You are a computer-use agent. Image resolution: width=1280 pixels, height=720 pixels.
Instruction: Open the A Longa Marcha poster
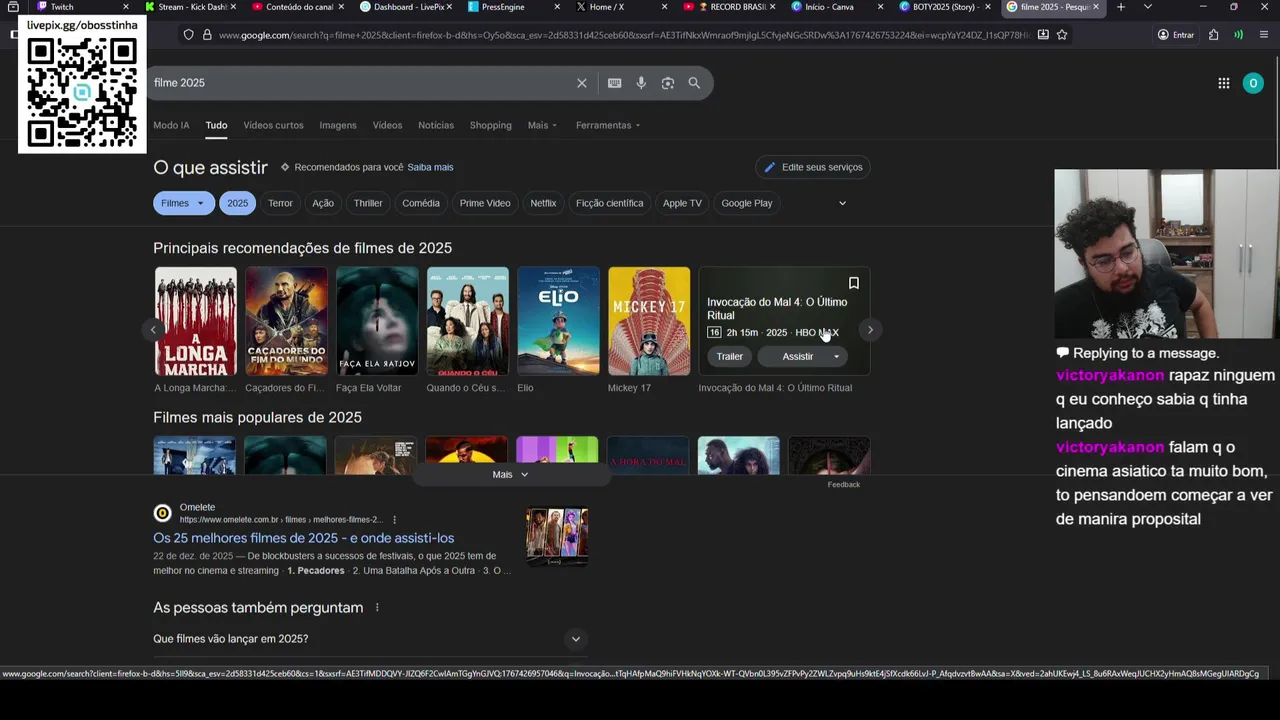tap(195, 321)
